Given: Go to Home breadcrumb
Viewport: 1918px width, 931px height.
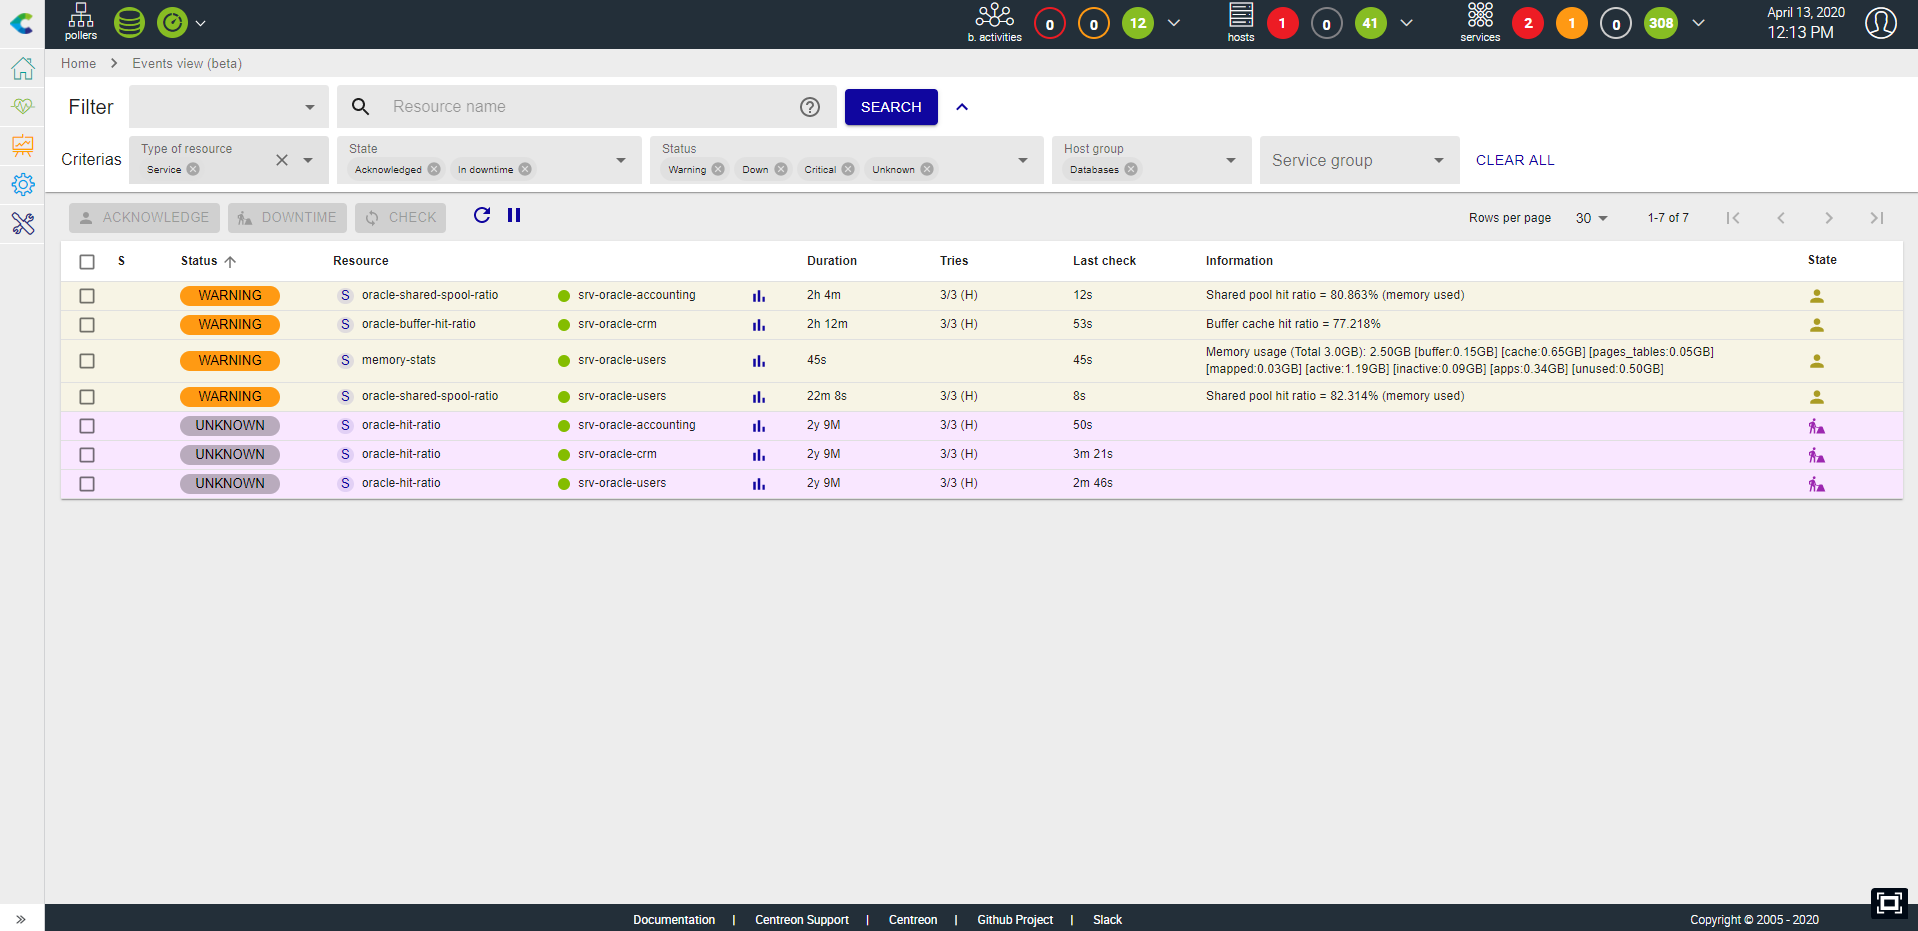Looking at the screenshot, I should point(79,63).
